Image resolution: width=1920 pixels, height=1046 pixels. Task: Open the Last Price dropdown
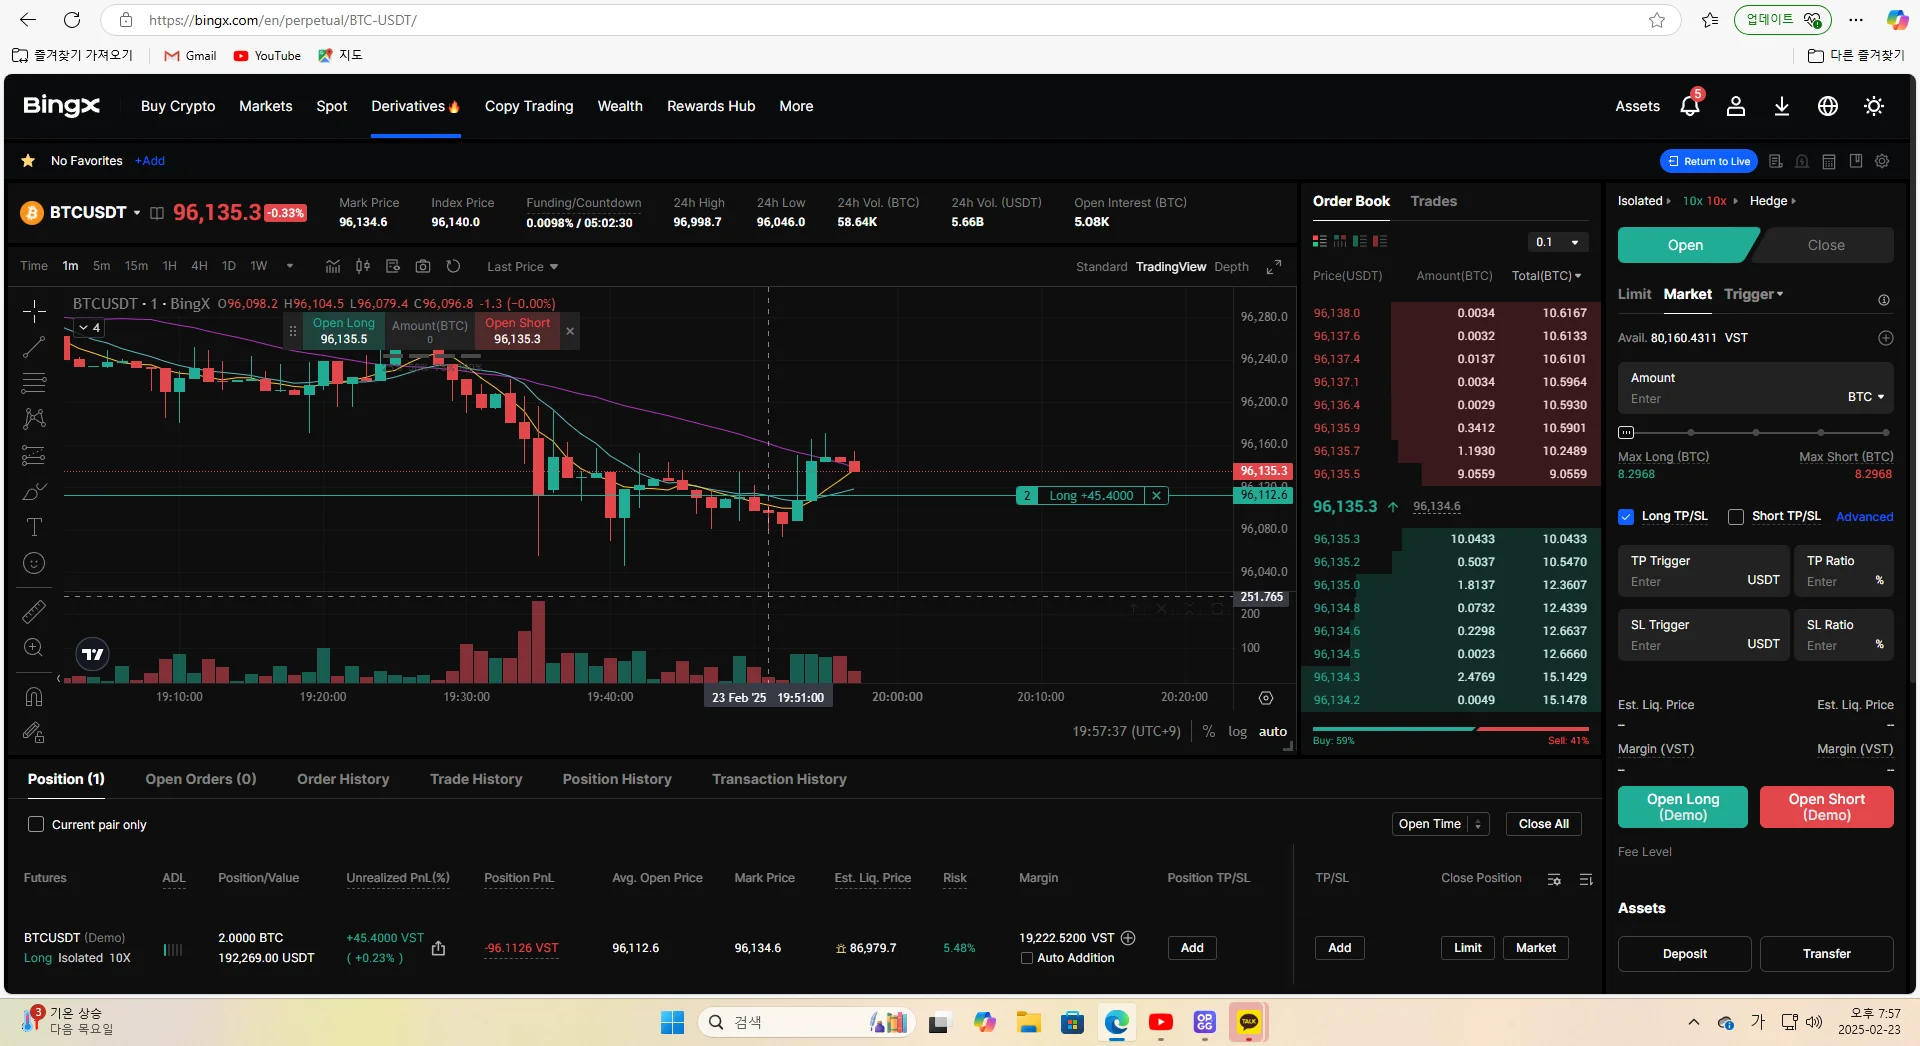coord(522,267)
